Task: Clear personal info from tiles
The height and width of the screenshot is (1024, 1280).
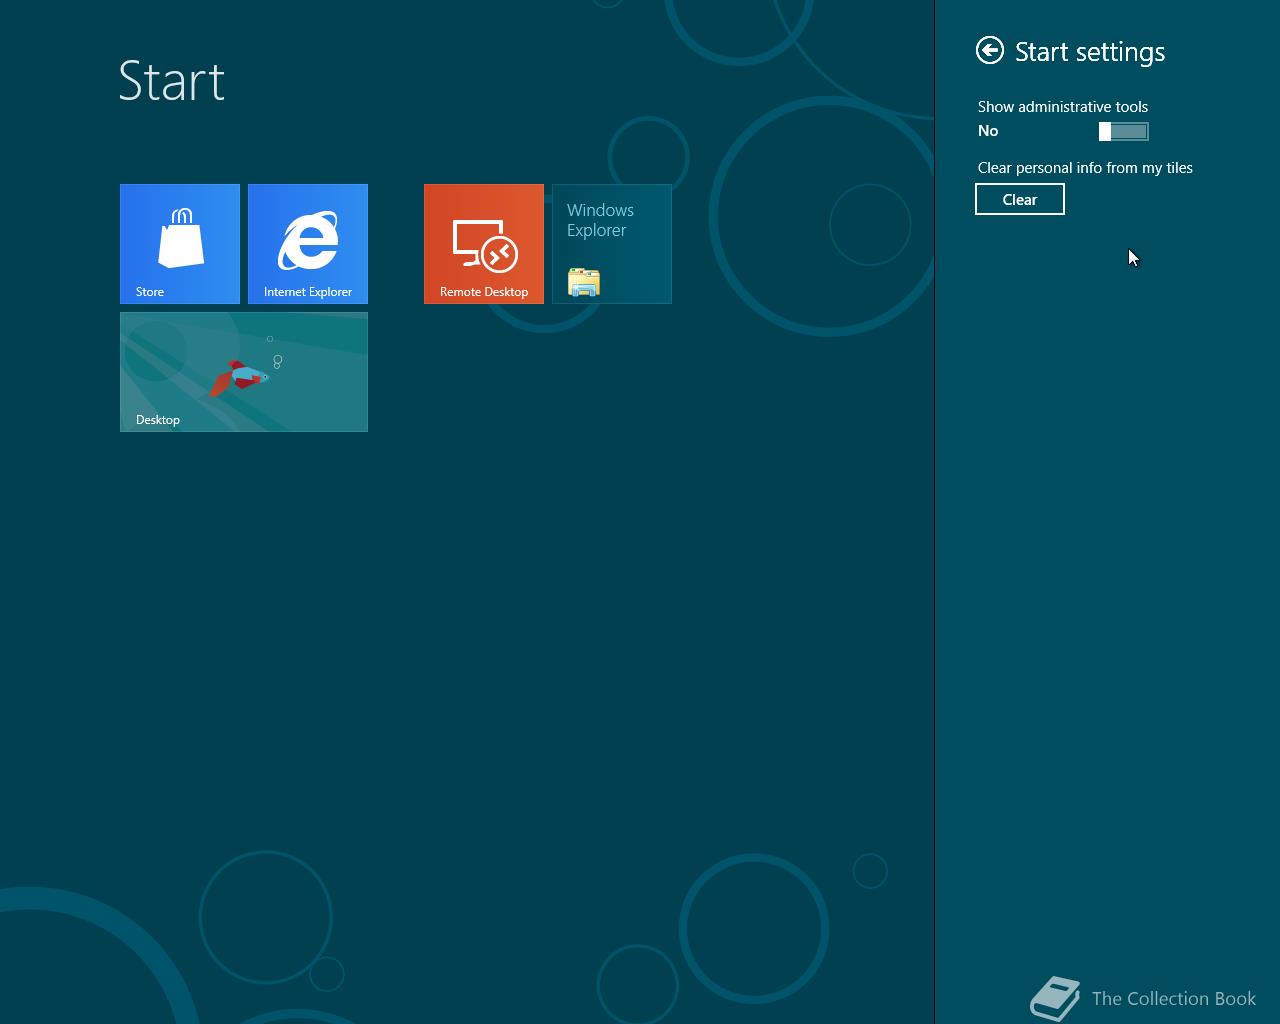Action: coord(1019,199)
